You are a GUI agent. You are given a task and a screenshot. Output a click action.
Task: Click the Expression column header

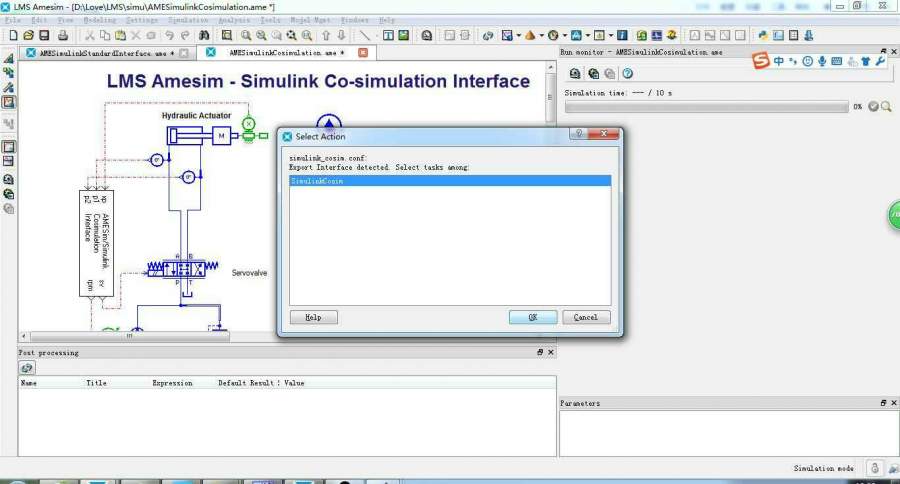coord(172,383)
